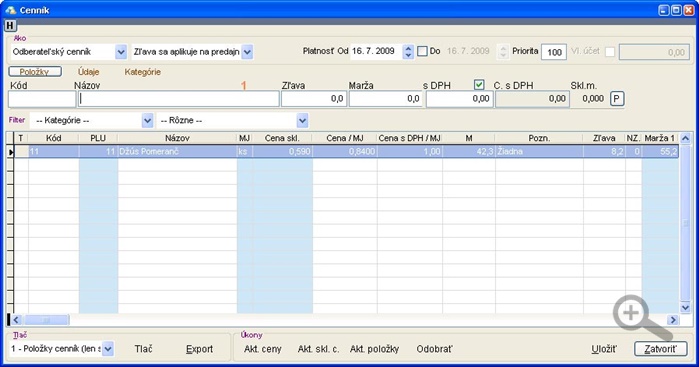Toggle the Vl. účet checkbox
Image resolution: width=699 pixels, height=367 pixels.
pos(609,52)
